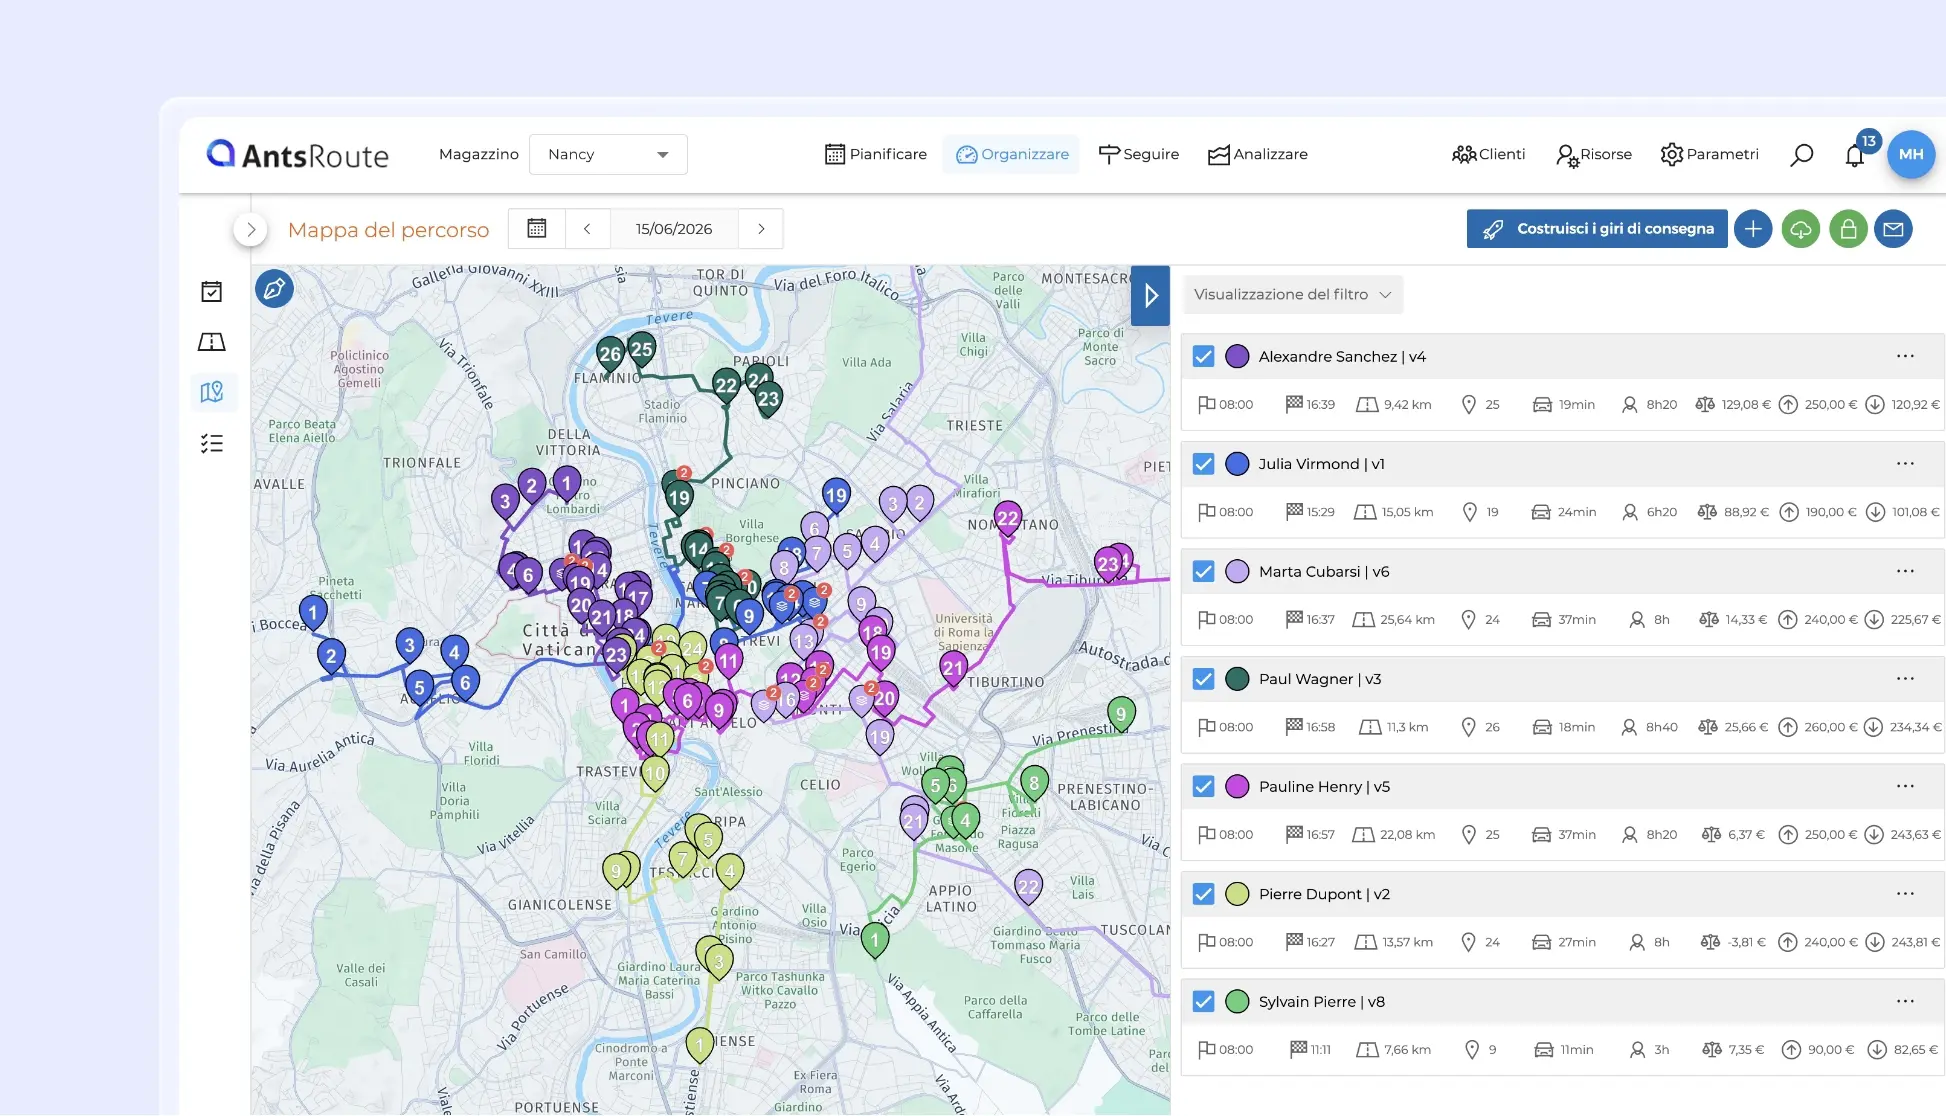Click blue map pin 19 near Pinciano
Image resolution: width=1946 pixels, height=1116 pixels.
tap(836, 496)
